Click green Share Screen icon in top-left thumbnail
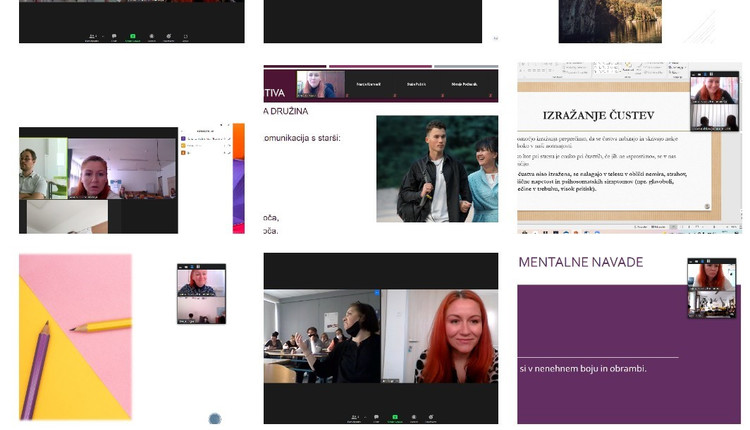 pyautogui.click(x=131, y=37)
